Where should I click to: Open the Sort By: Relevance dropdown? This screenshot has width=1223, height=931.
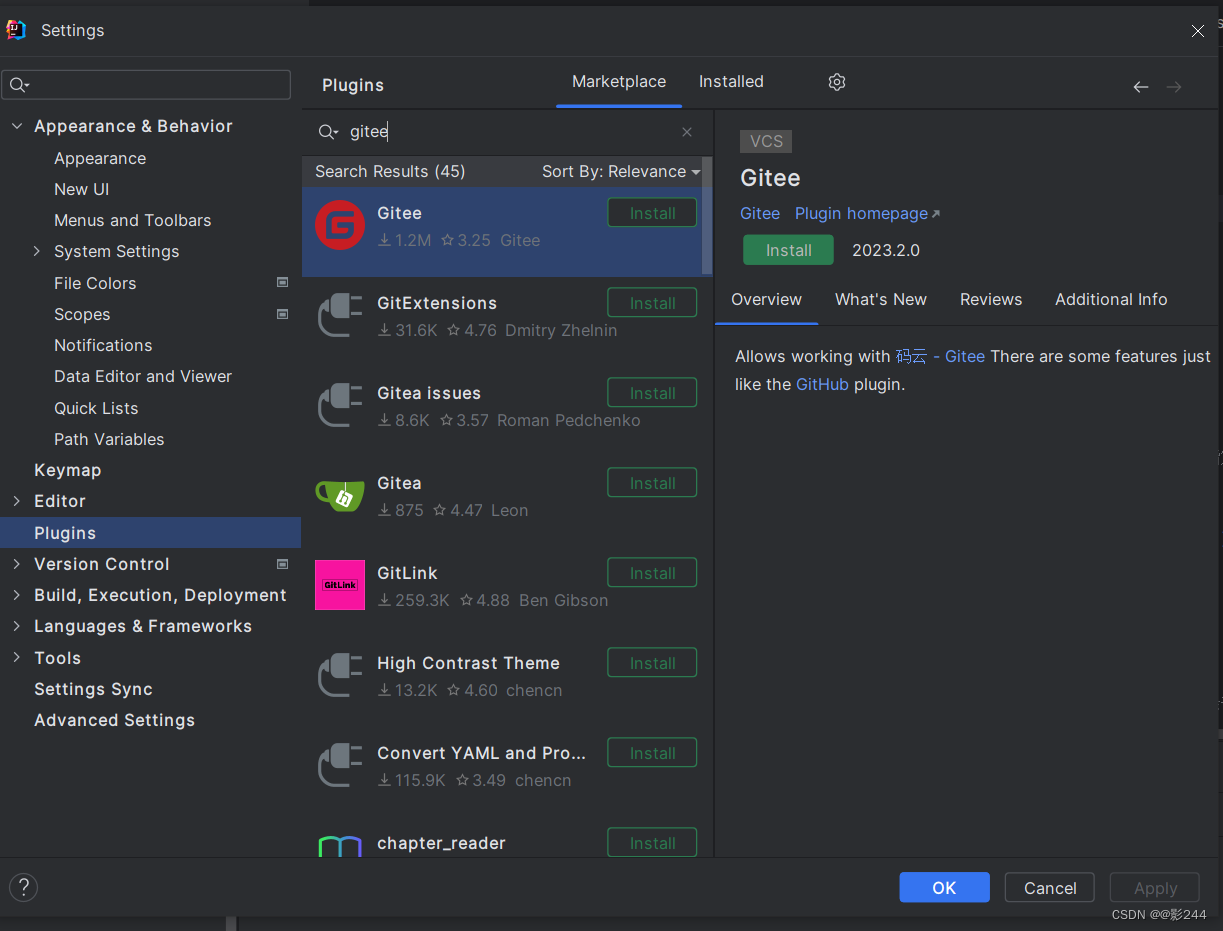point(621,172)
